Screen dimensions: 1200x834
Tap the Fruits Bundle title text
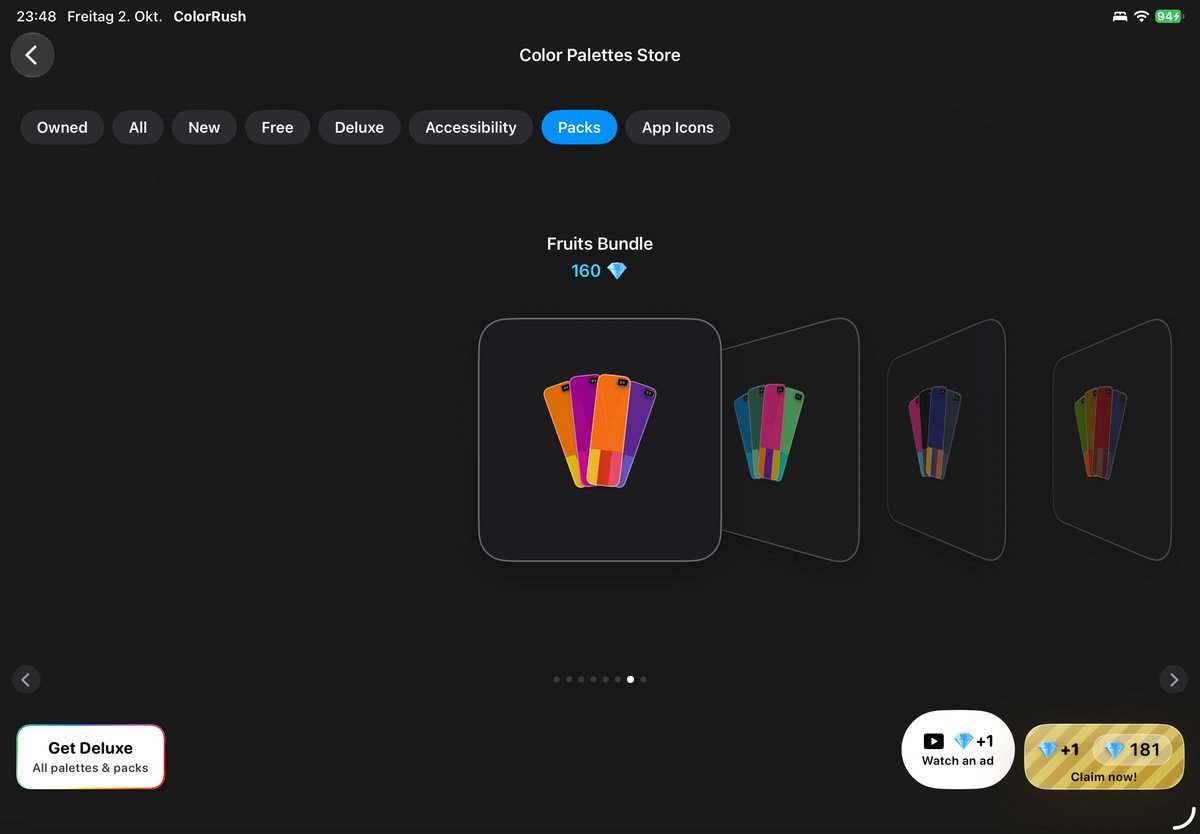click(x=600, y=243)
